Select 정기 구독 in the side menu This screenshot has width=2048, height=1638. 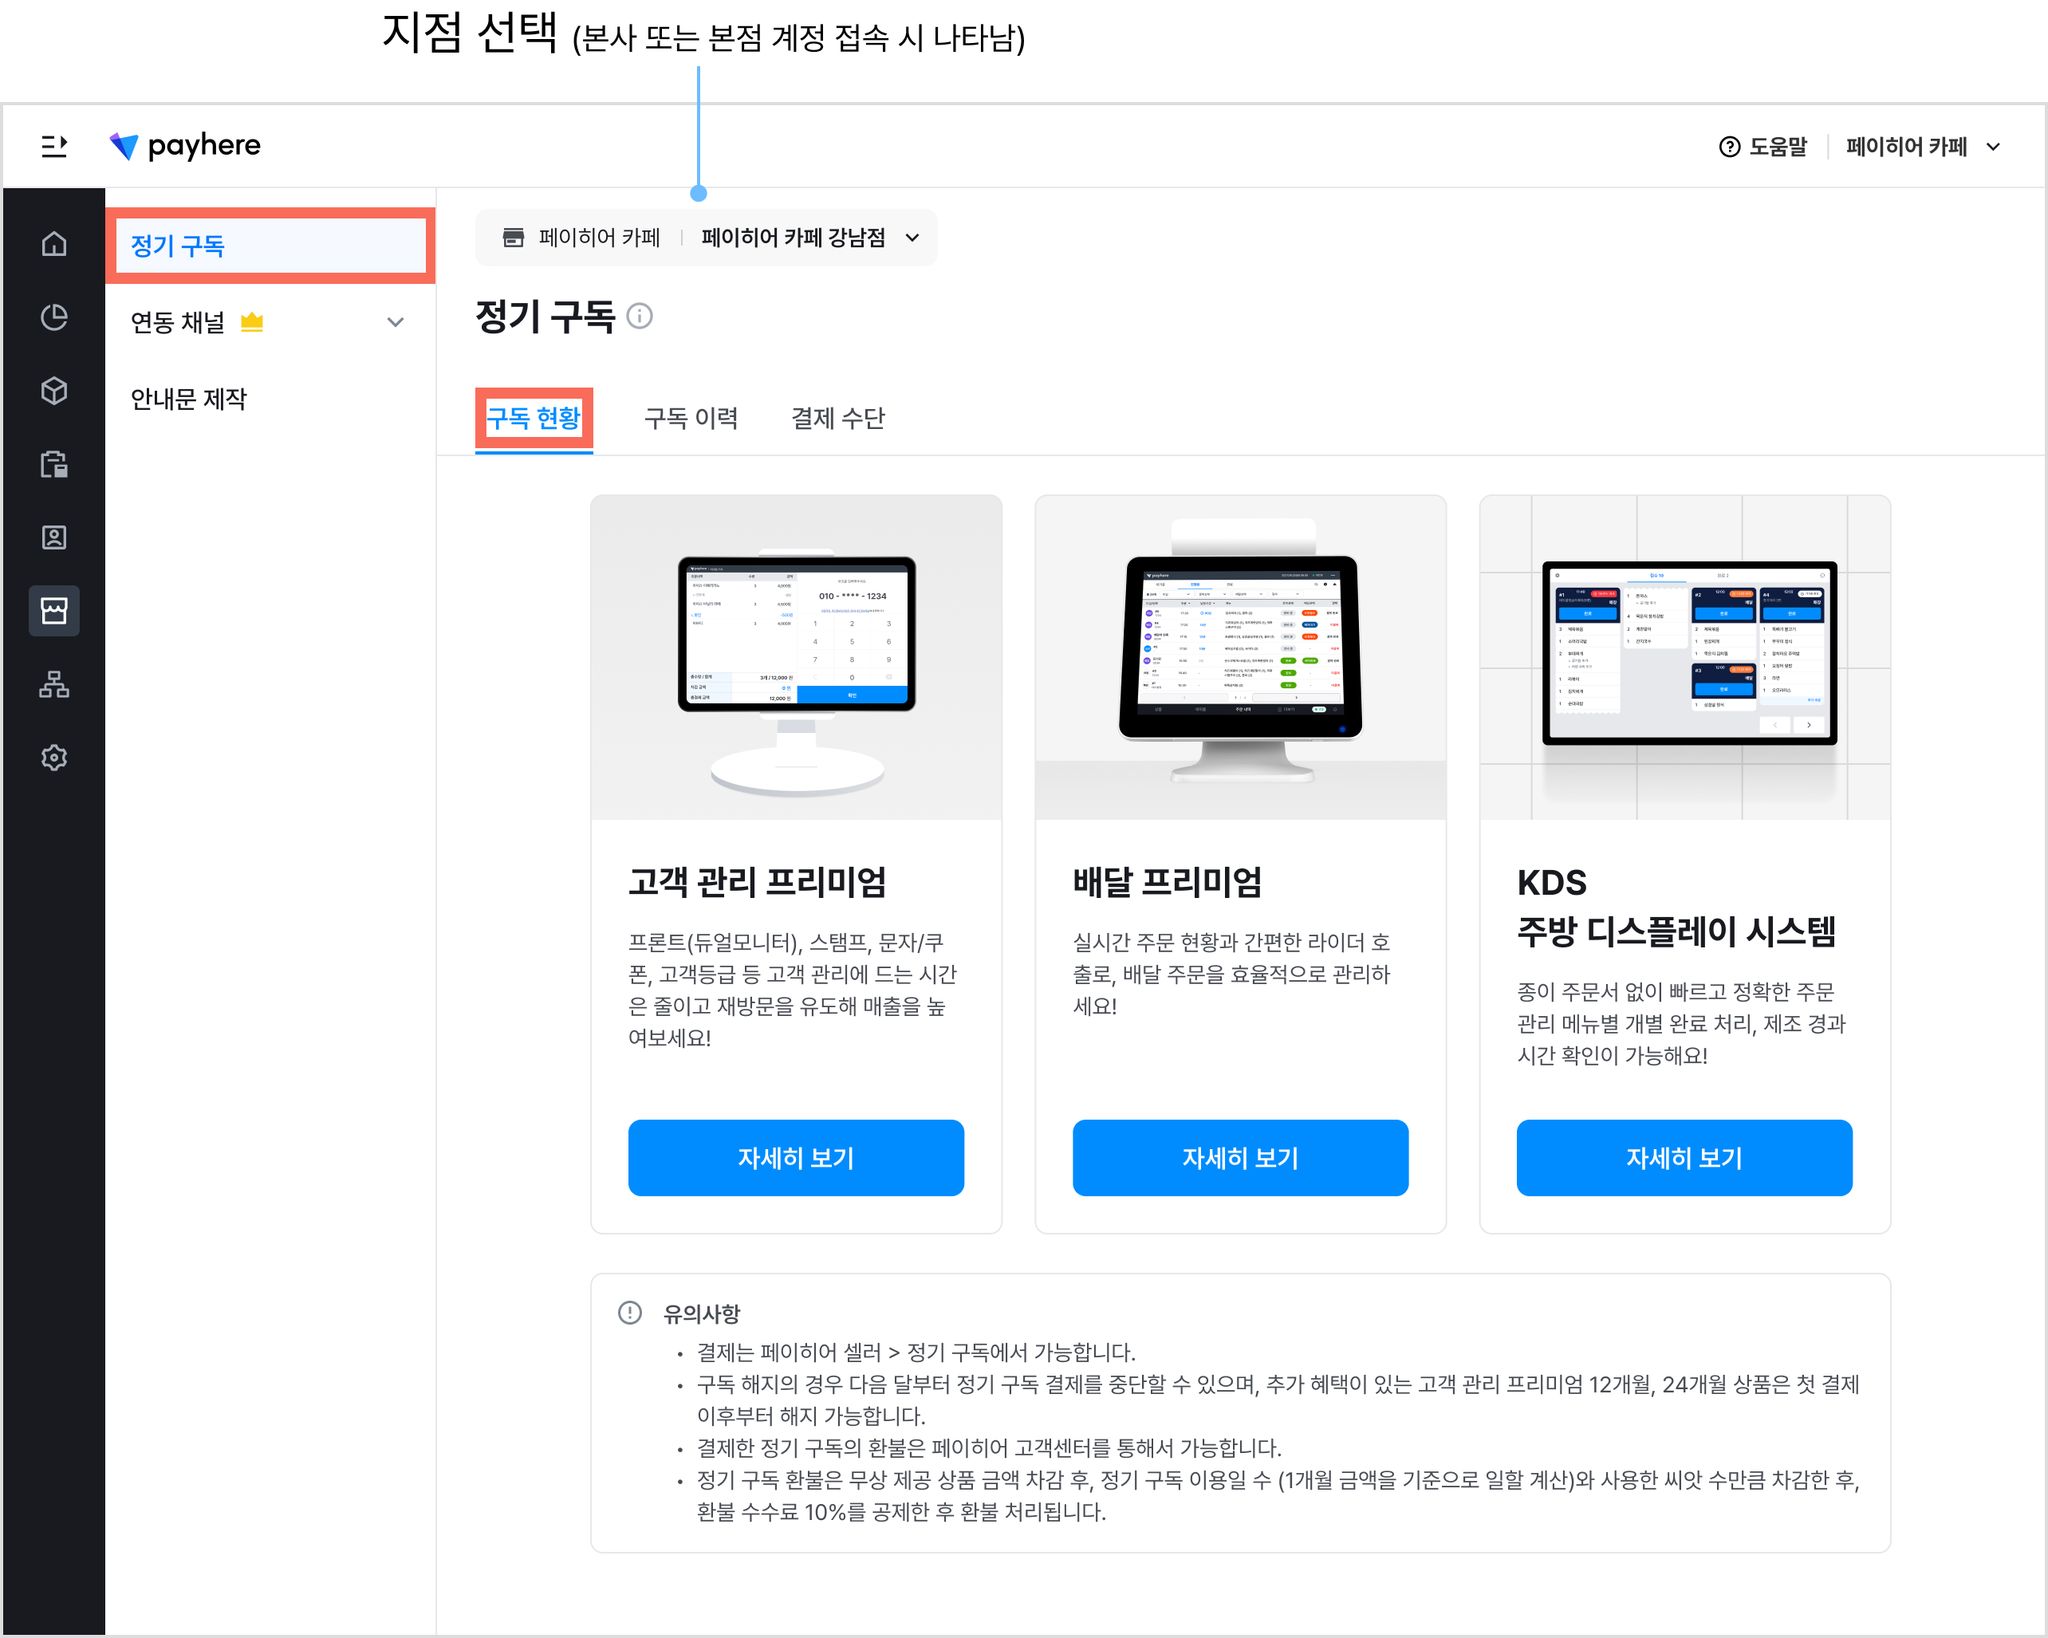click(x=270, y=246)
